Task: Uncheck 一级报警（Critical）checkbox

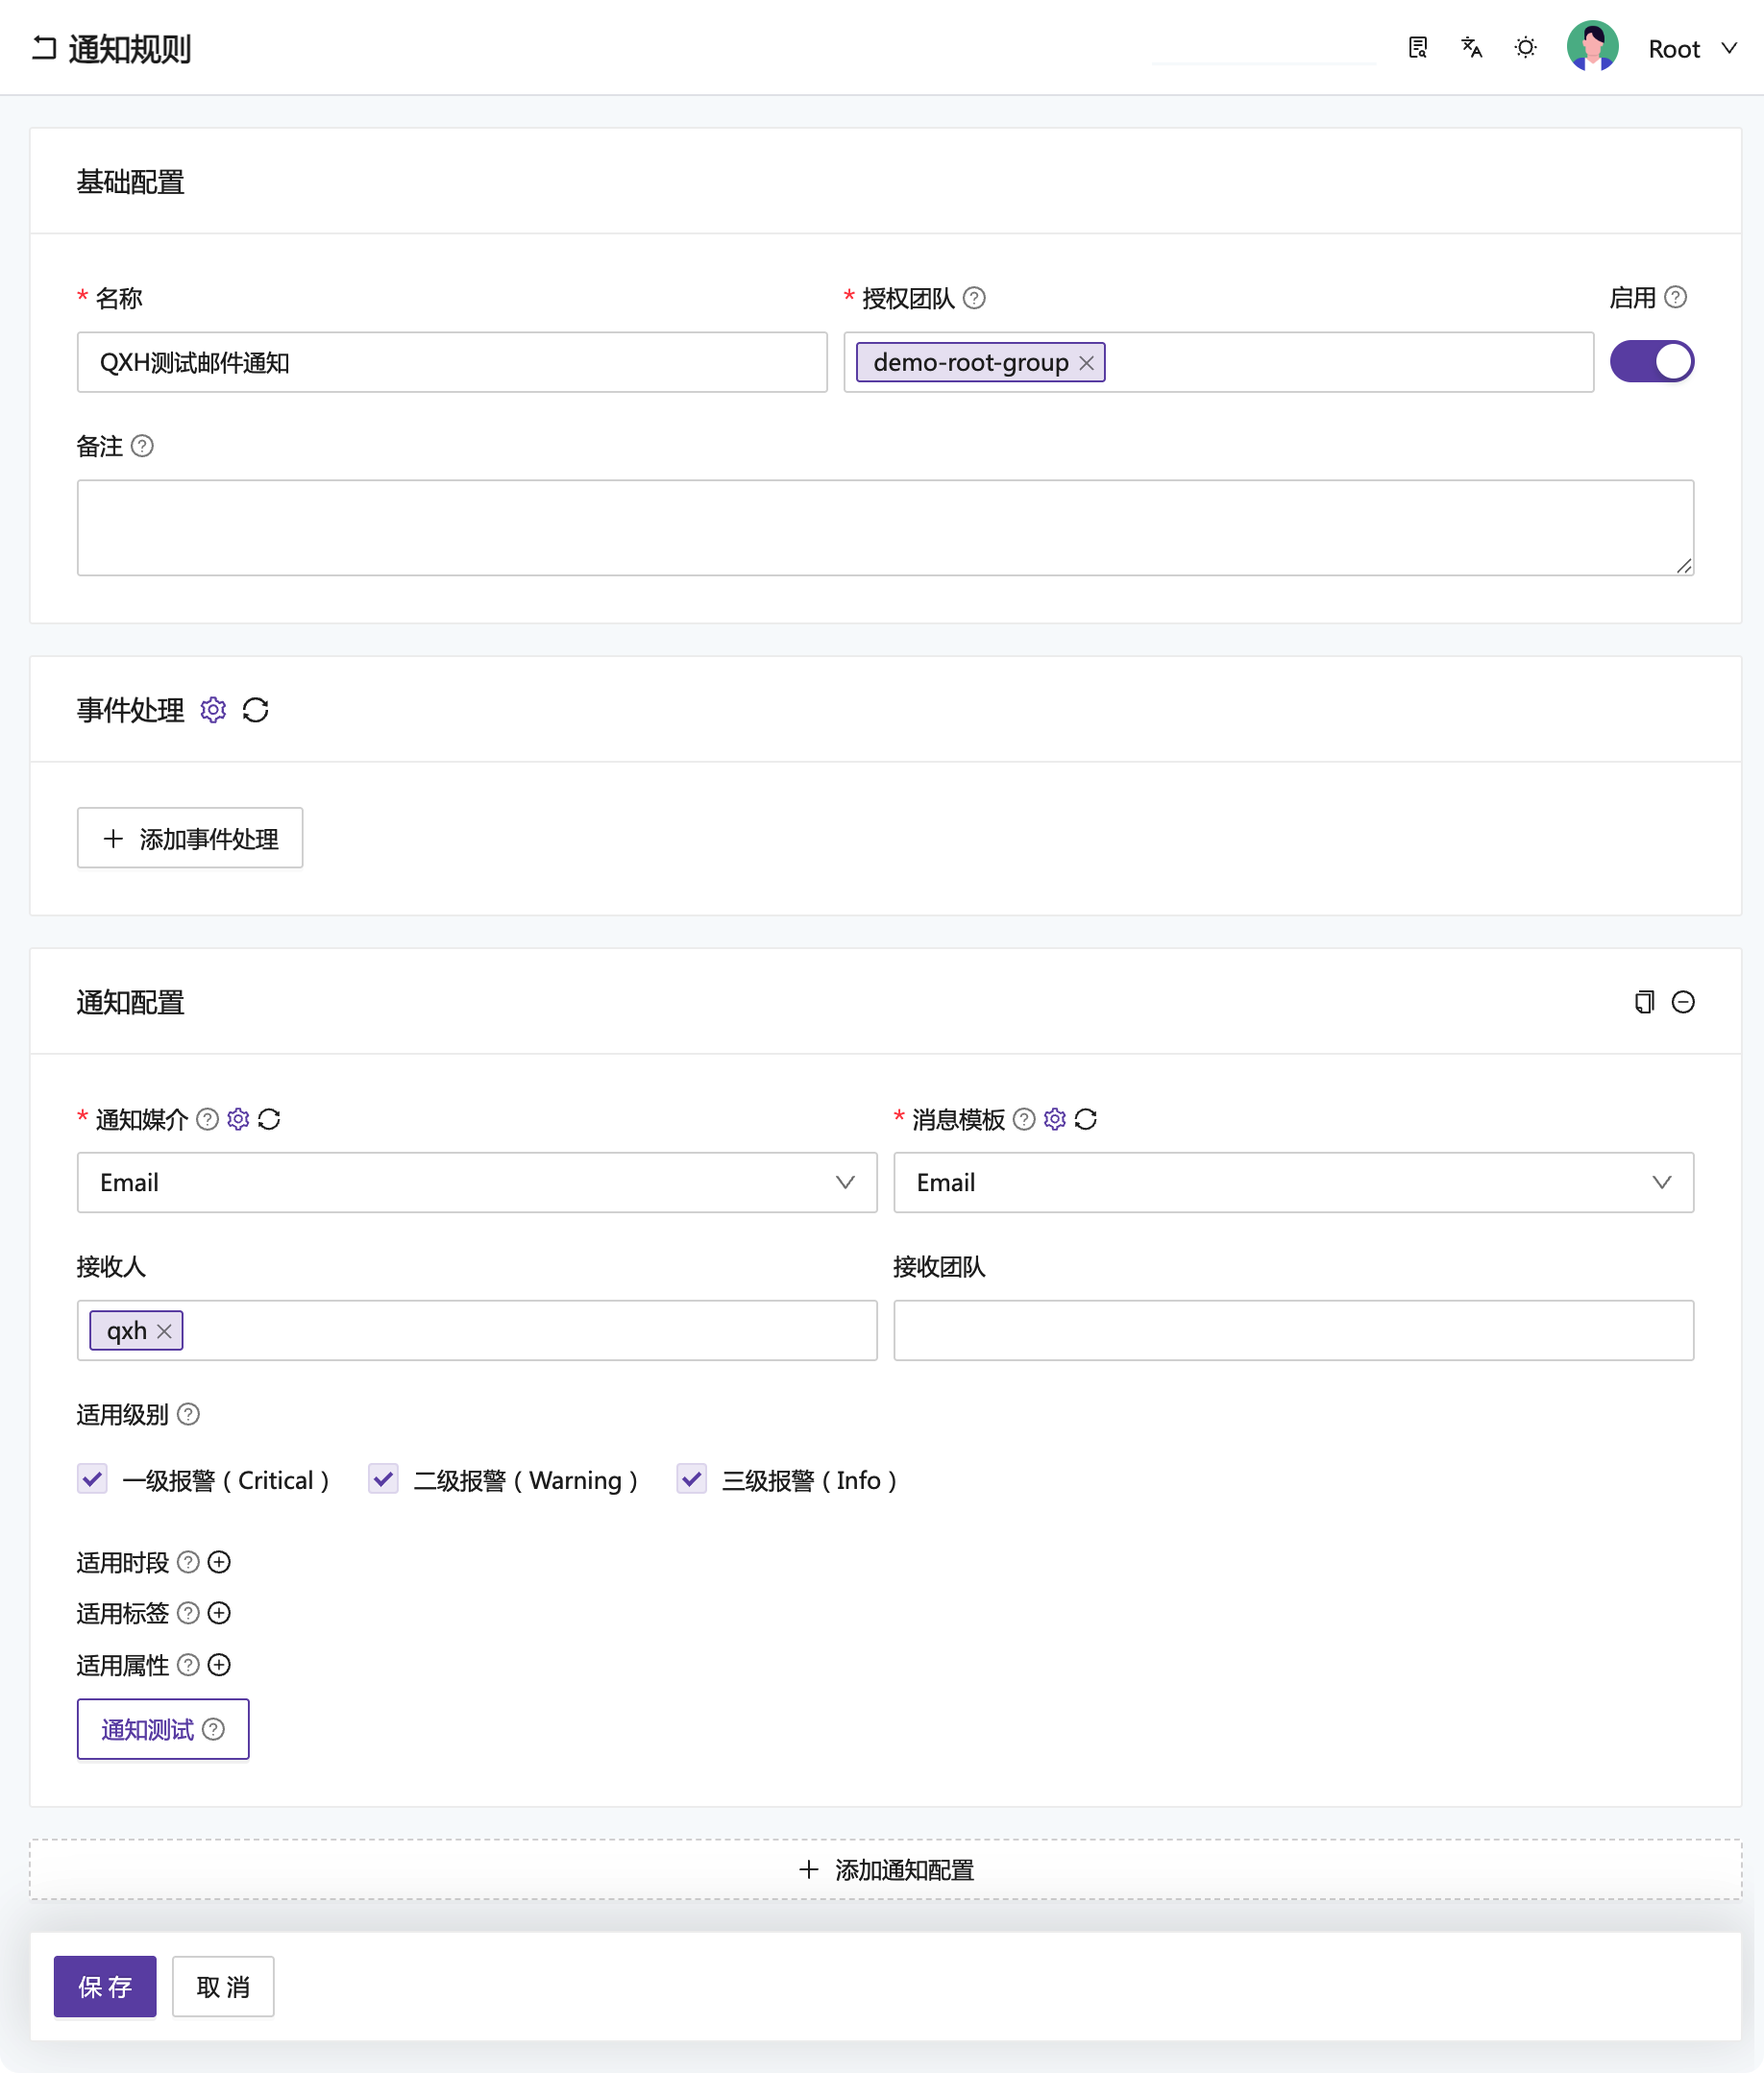Action: [92, 1480]
